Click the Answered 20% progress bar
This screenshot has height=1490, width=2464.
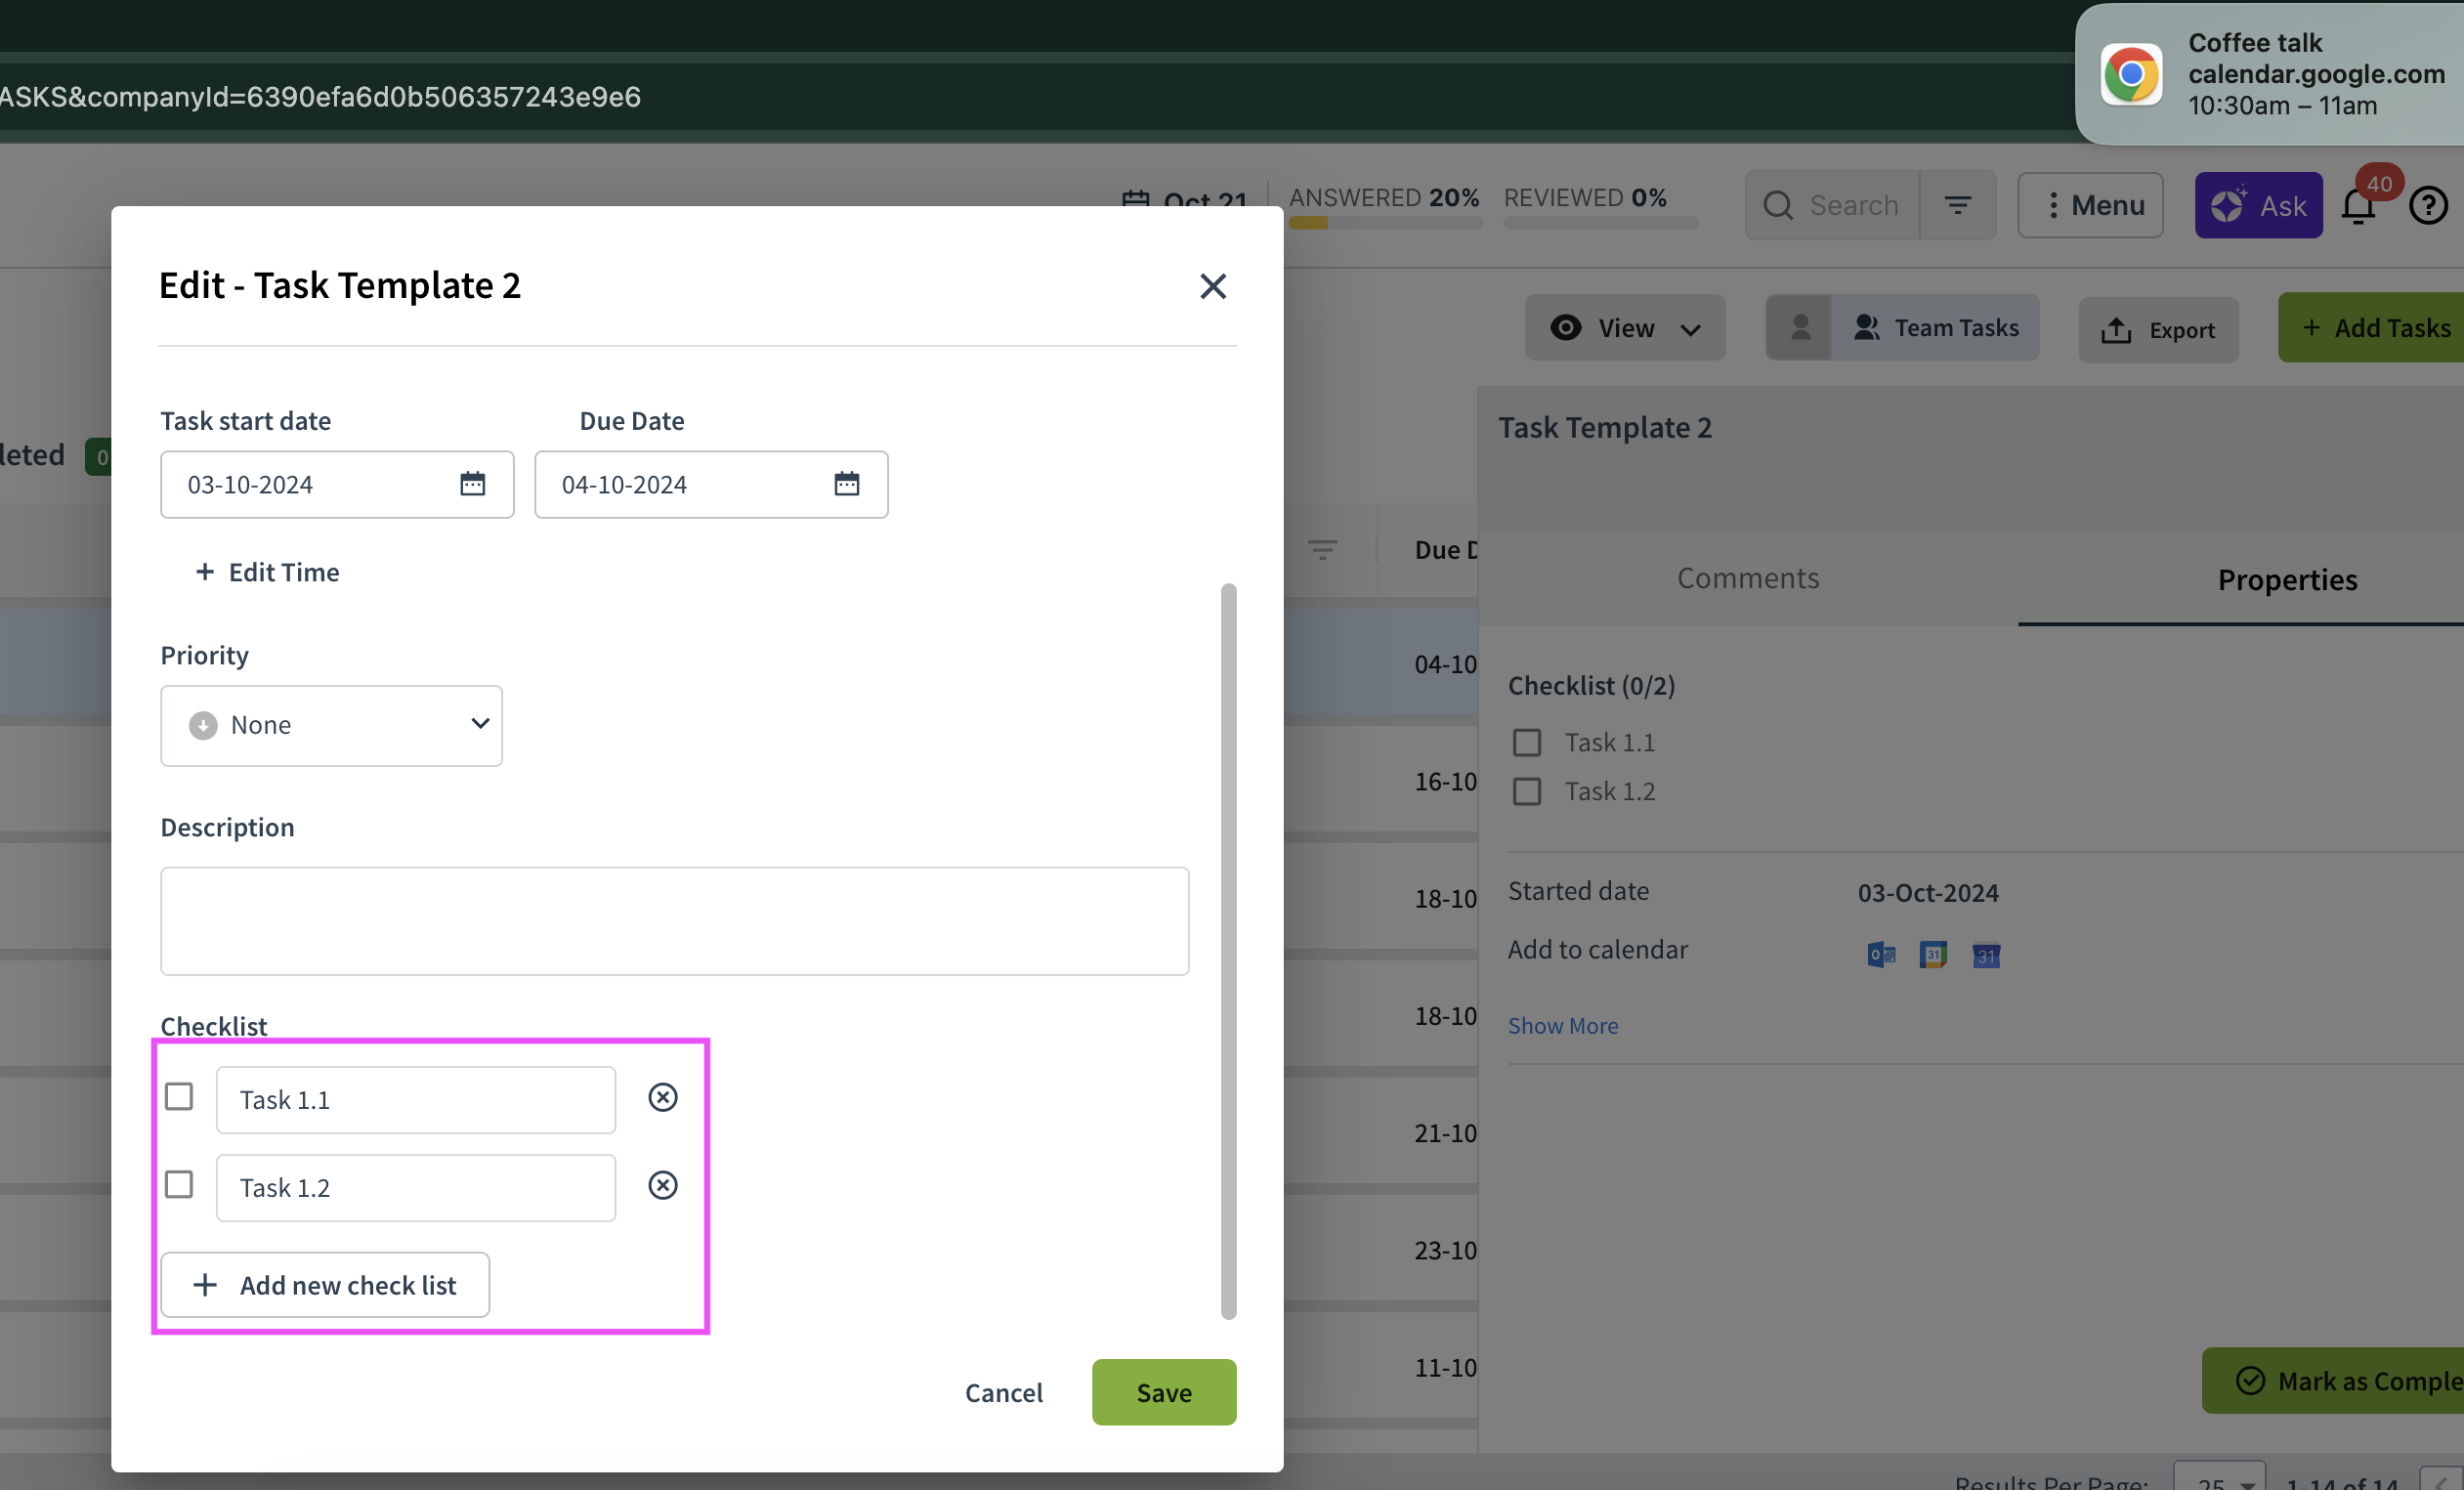click(x=1384, y=222)
